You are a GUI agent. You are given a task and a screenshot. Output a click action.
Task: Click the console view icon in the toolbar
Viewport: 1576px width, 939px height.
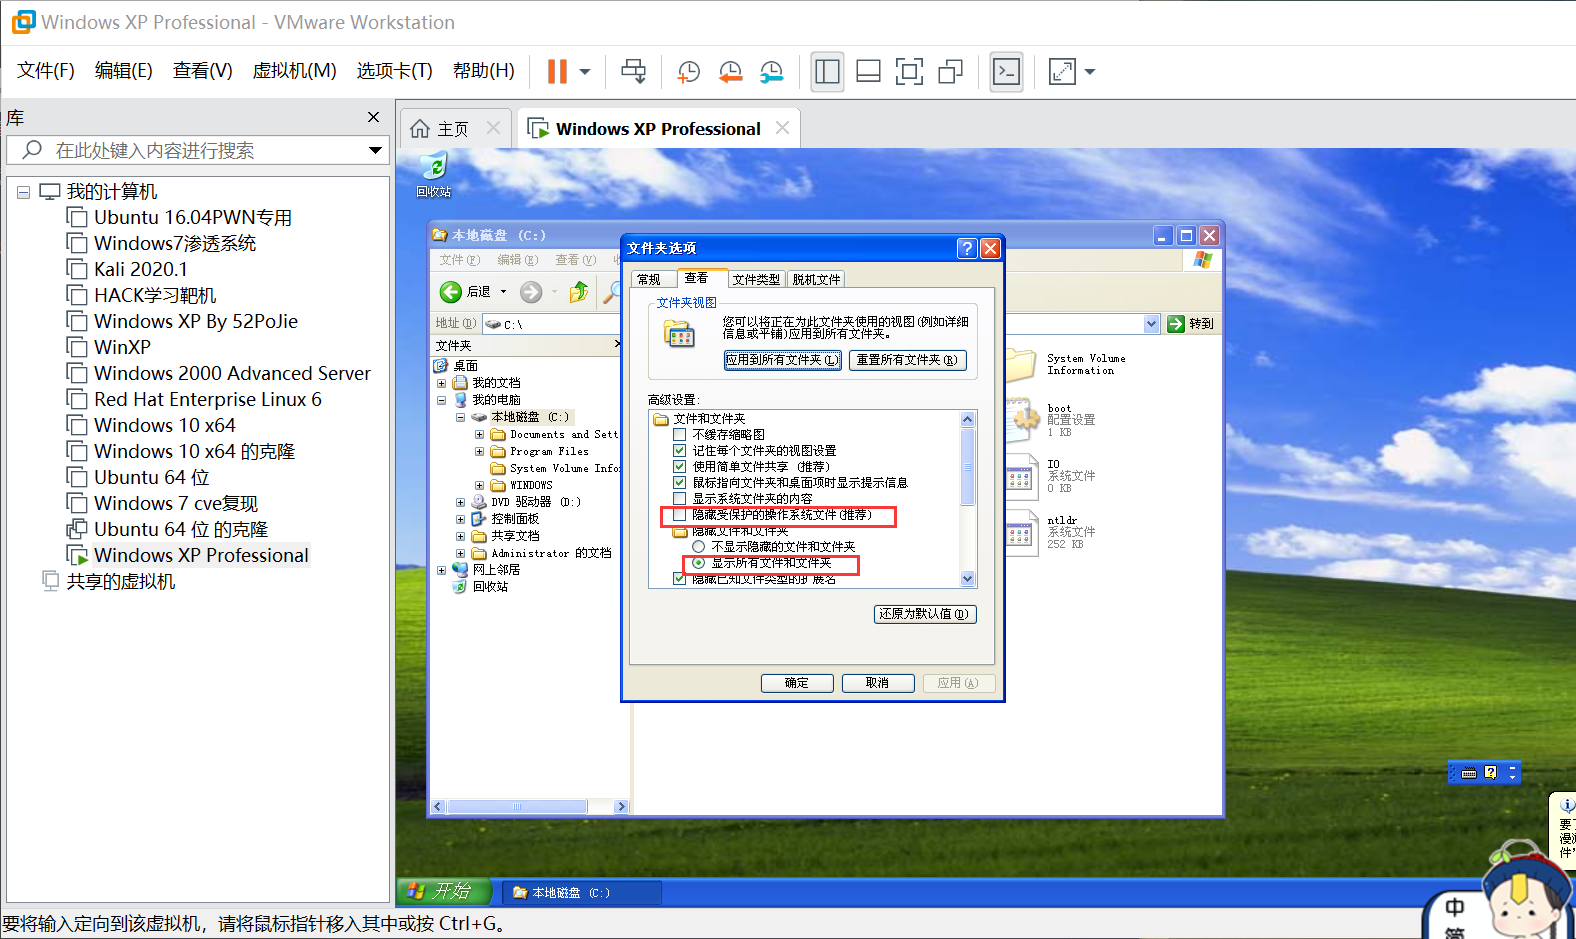[x=1006, y=71]
